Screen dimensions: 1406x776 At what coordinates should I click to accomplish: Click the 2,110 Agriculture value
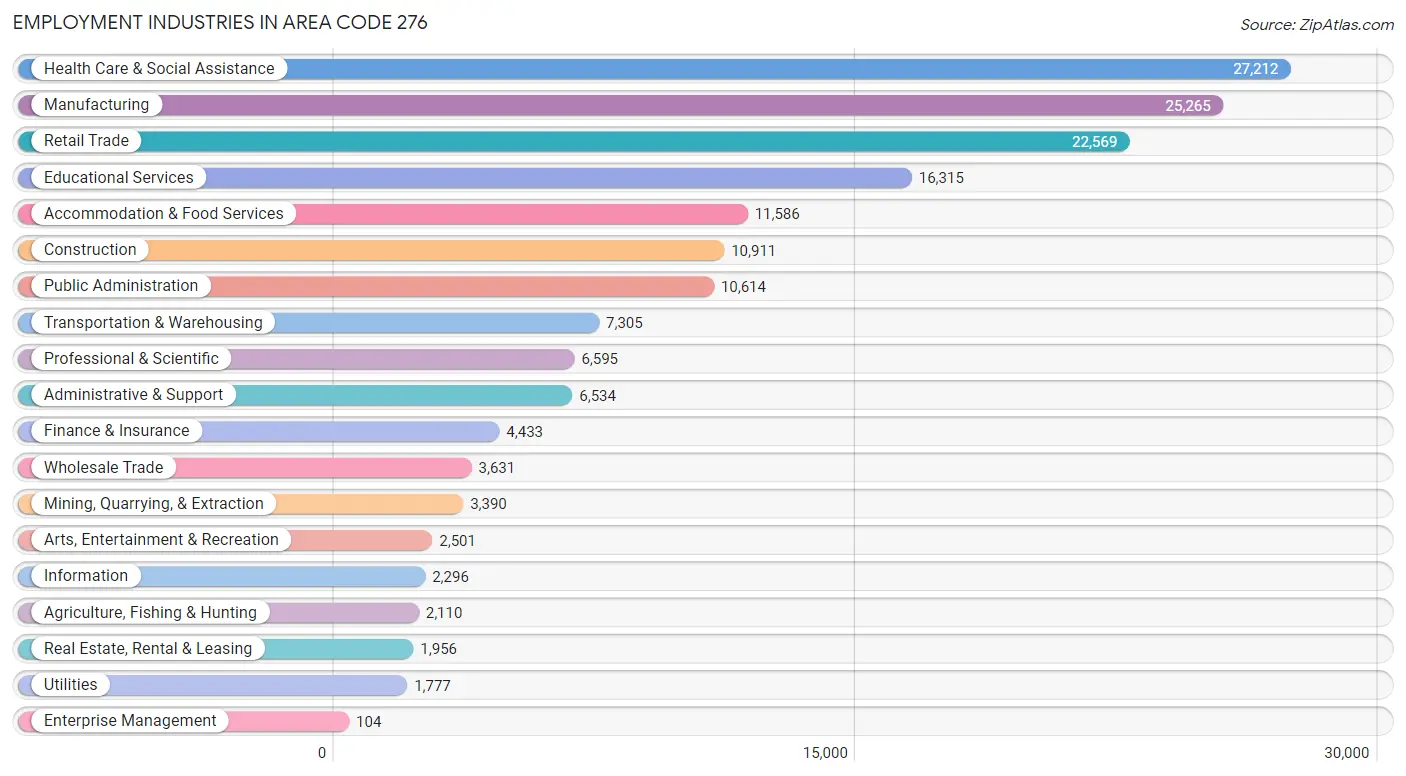tap(444, 613)
